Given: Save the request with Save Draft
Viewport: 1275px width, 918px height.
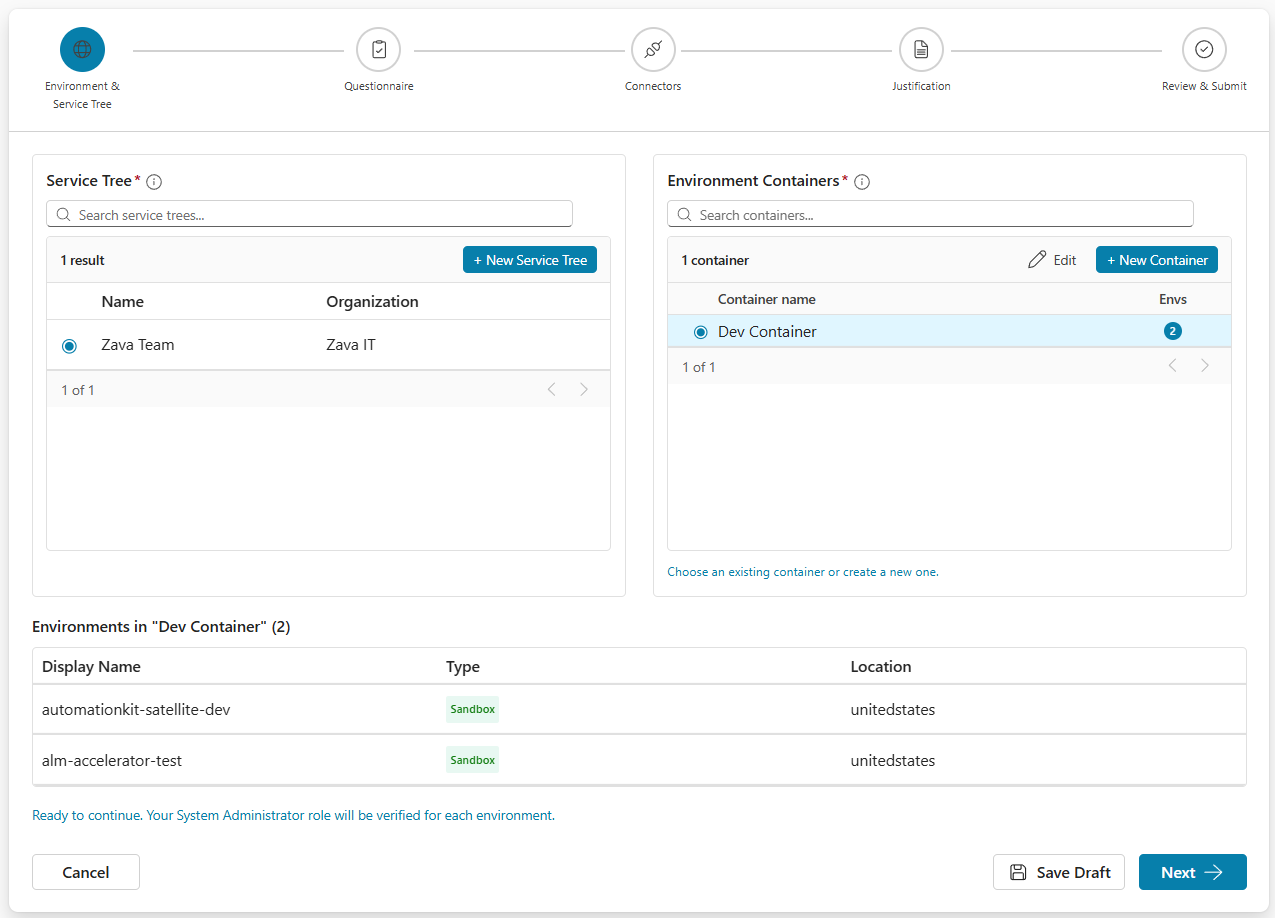Looking at the screenshot, I should click(x=1059, y=872).
